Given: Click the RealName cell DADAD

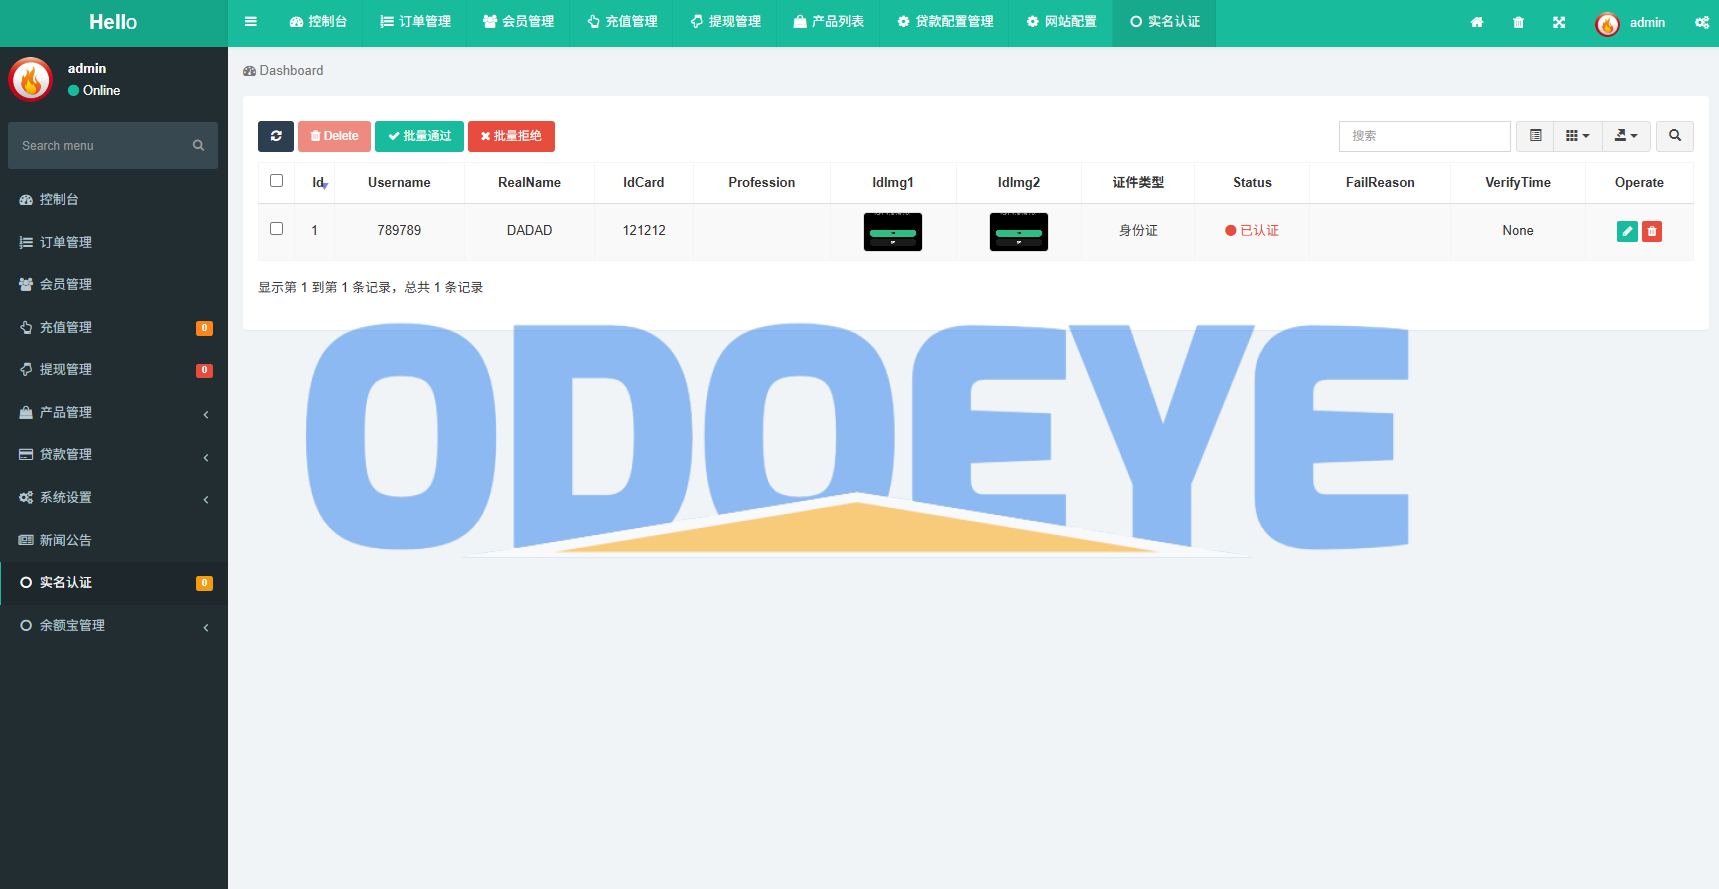Looking at the screenshot, I should (529, 231).
